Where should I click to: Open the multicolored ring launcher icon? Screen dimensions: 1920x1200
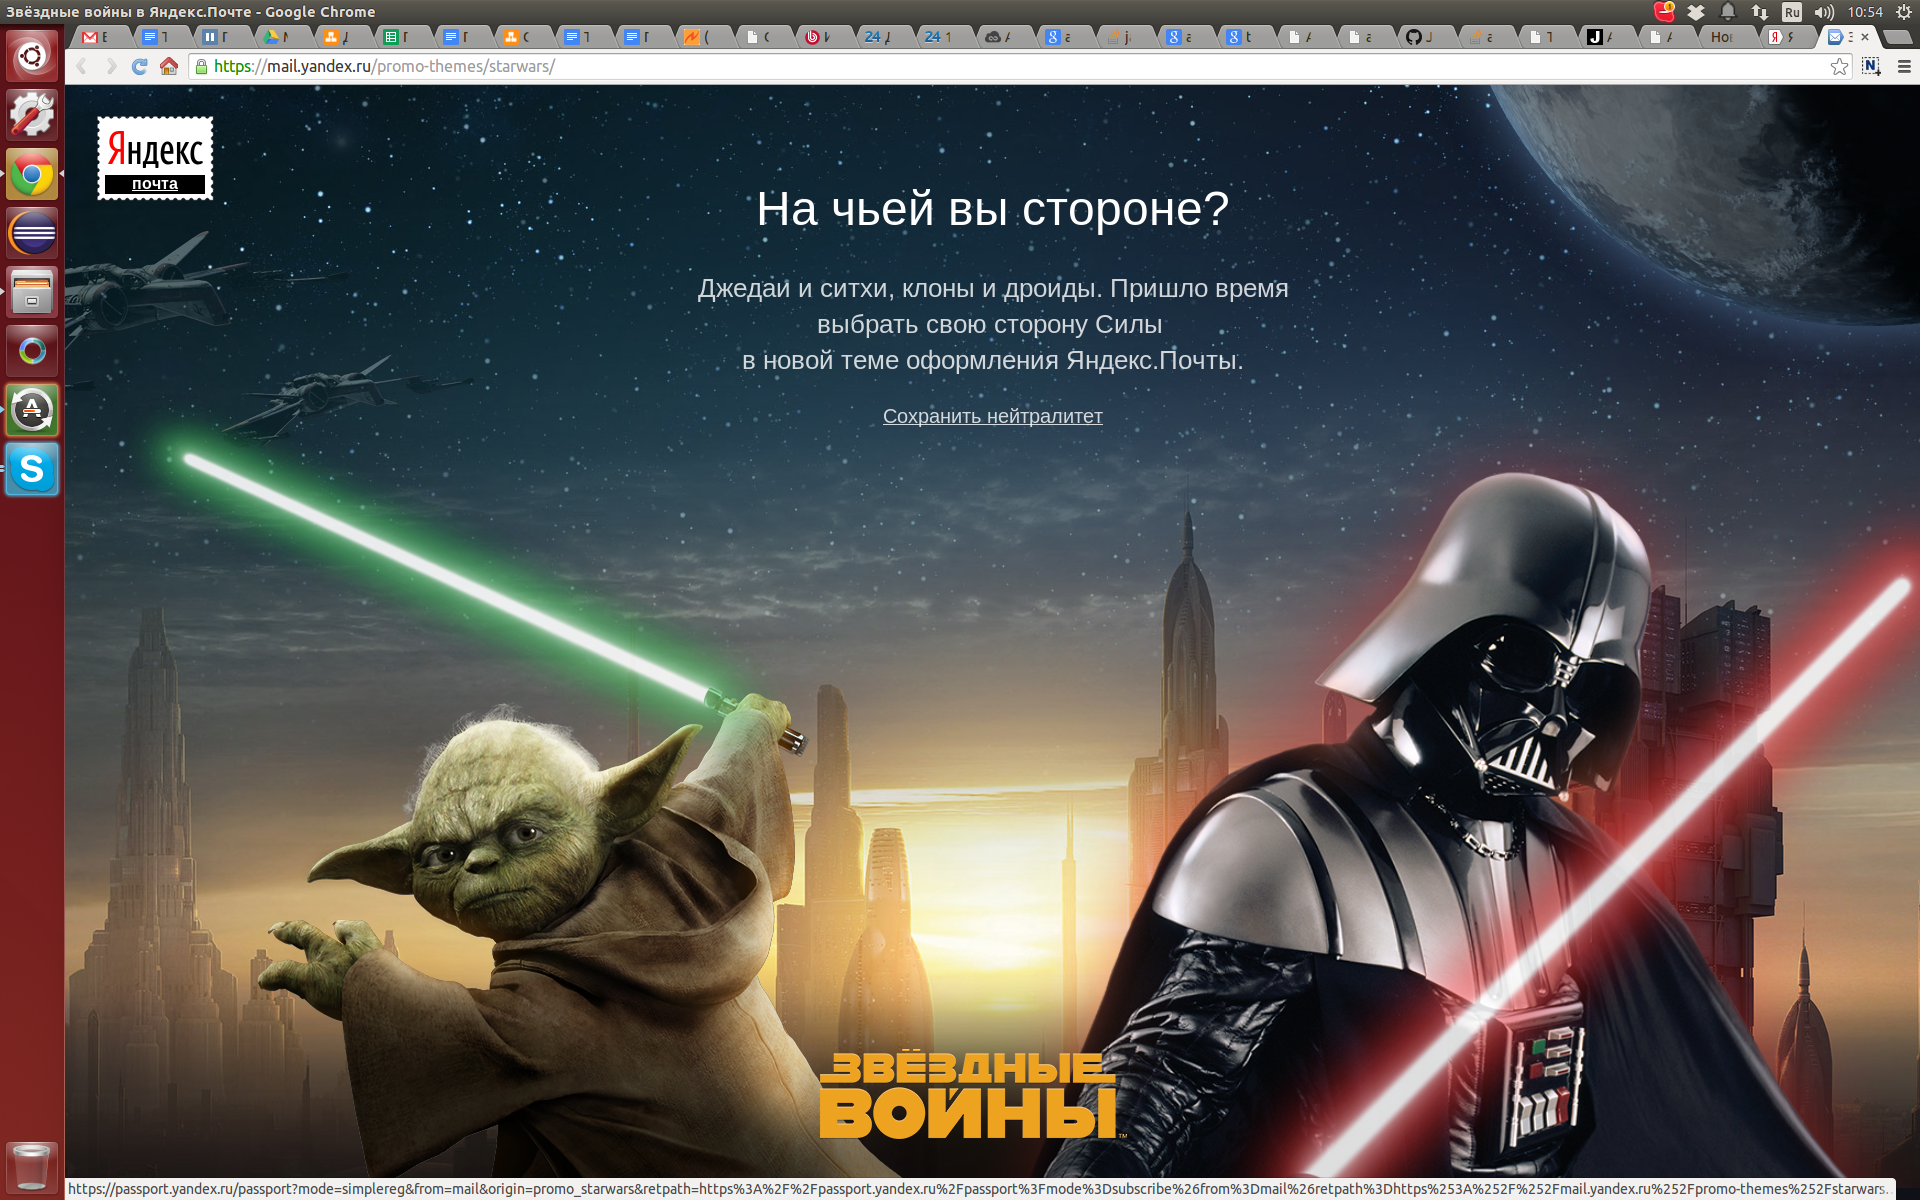(x=32, y=351)
